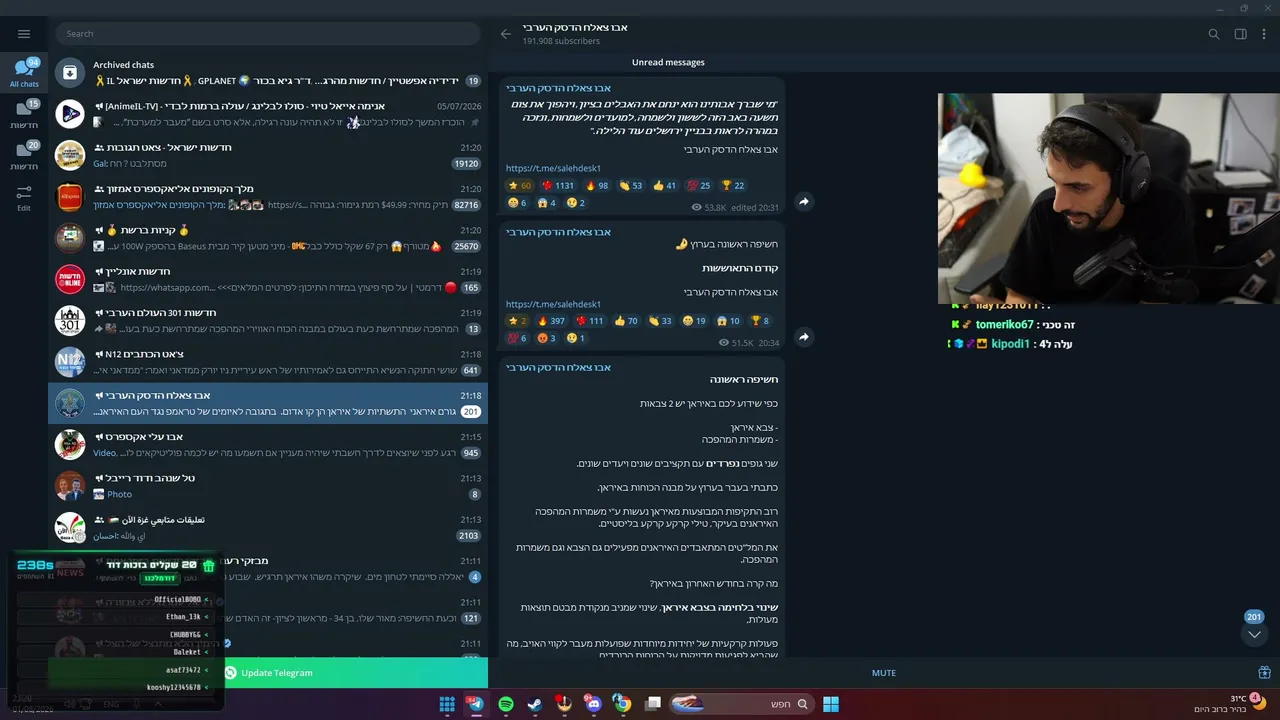The width and height of the screenshot is (1280, 720).
Task: Switch to the חדשות folder with 15 unread
Action: tap(24, 115)
